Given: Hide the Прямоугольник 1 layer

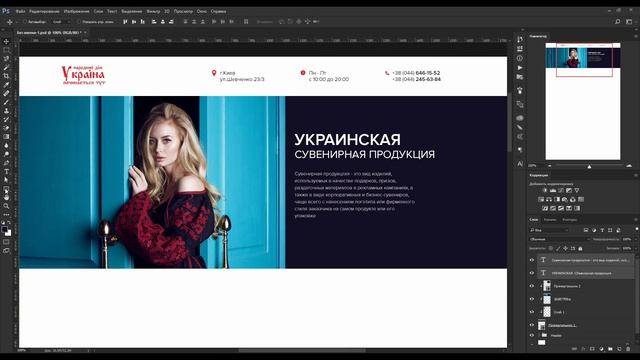Looking at the screenshot, I should [x=532, y=325].
